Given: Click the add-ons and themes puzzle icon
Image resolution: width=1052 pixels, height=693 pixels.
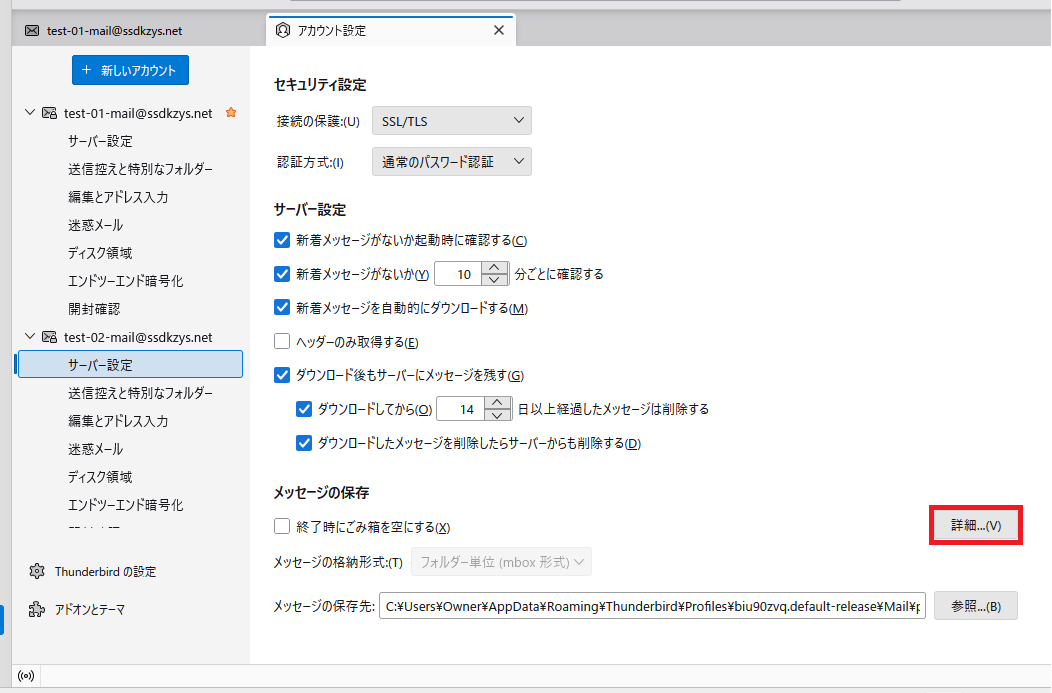Looking at the screenshot, I should click(37, 609).
